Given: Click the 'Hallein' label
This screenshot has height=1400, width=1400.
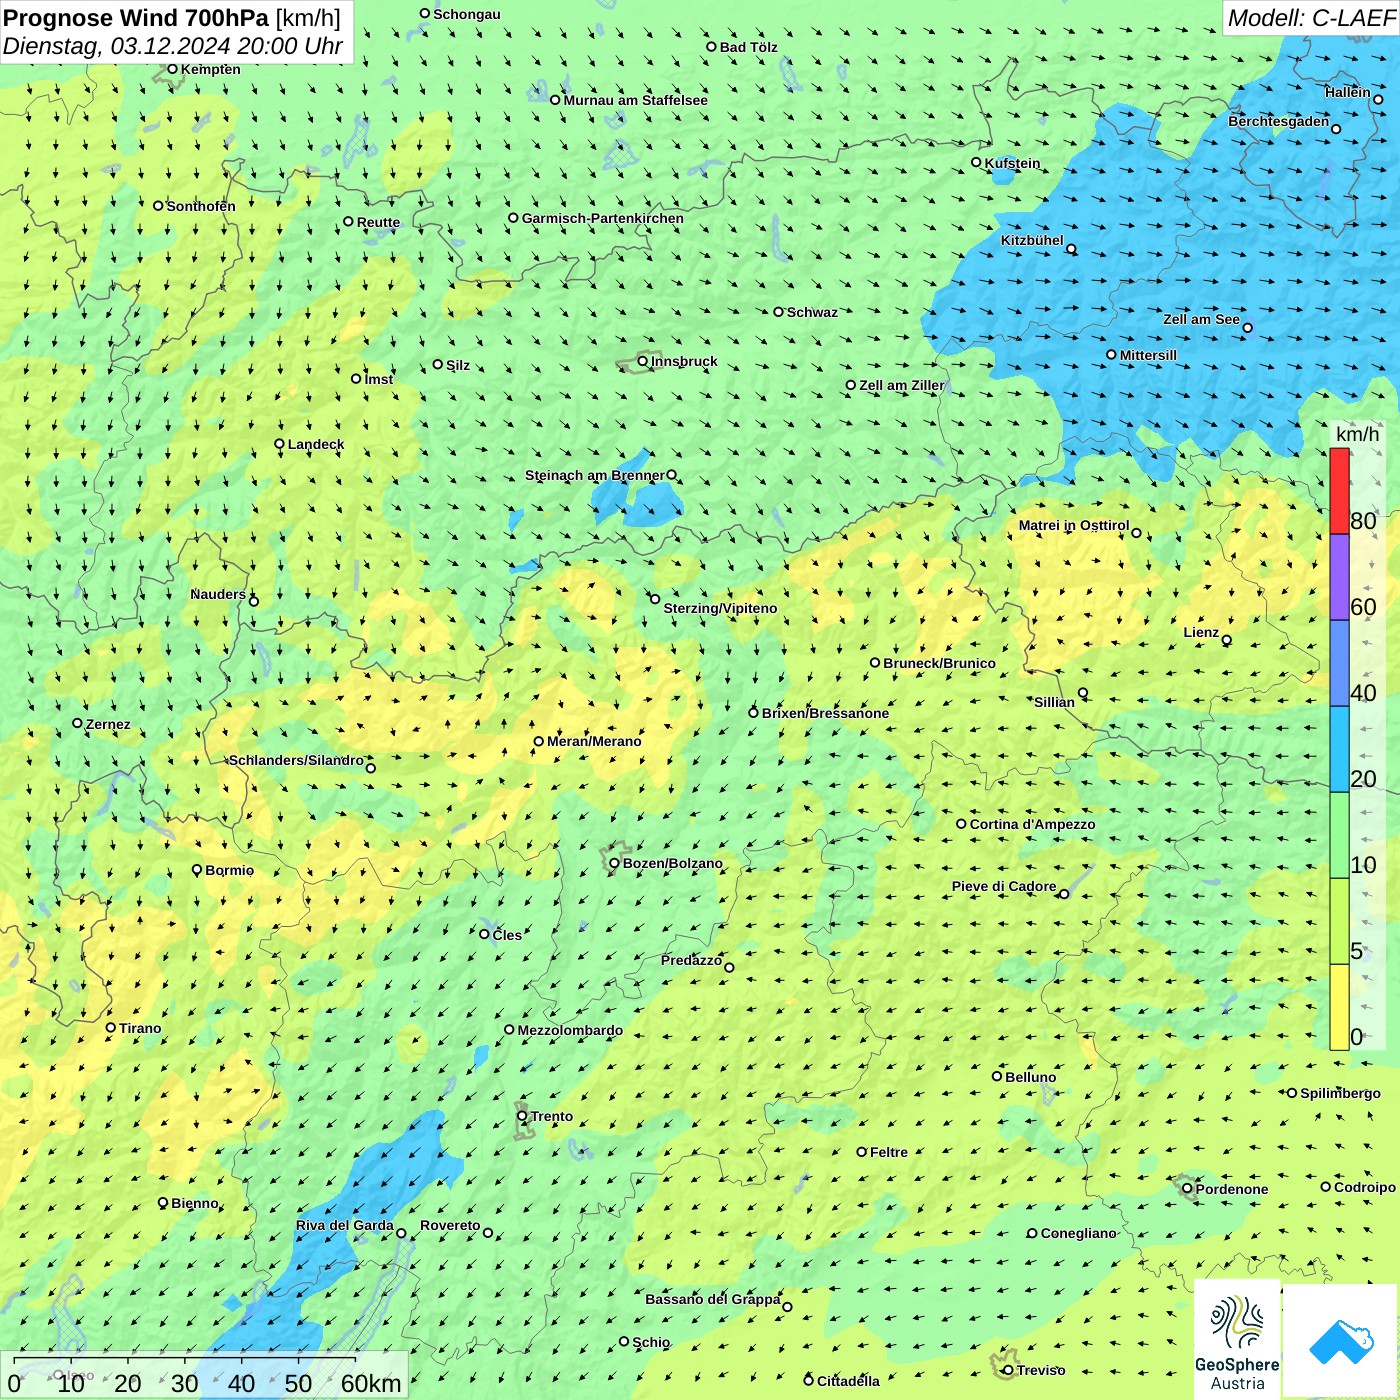Looking at the screenshot, I should (x=1348, y=92).
